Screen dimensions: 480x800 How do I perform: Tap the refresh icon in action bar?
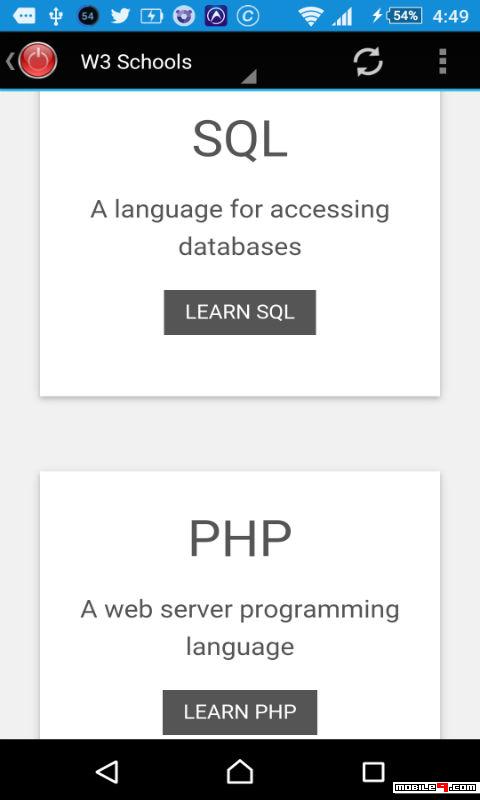[368, 62]
